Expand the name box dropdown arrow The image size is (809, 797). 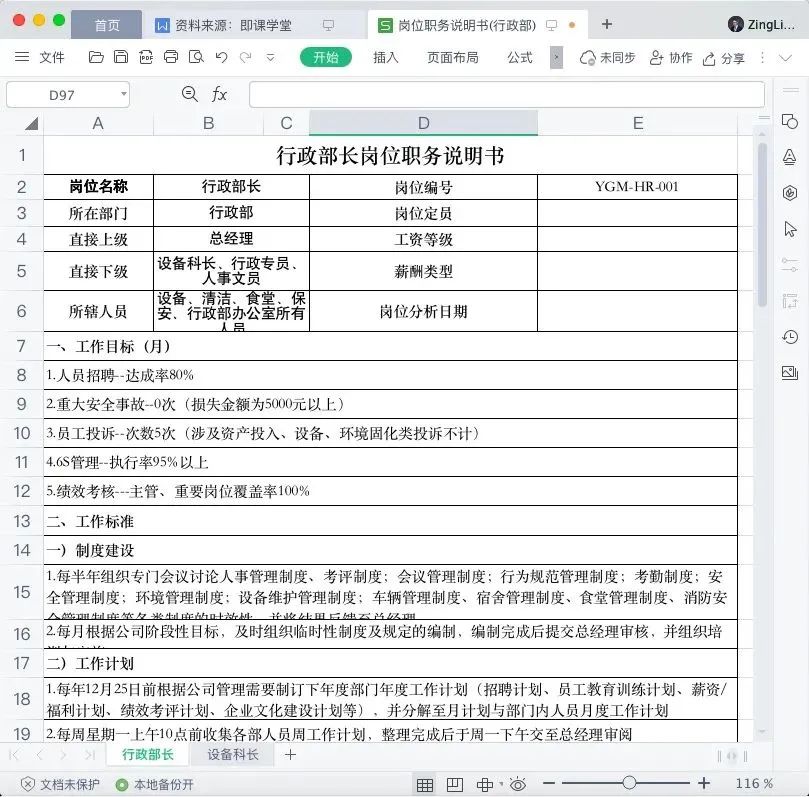point(124,94)
